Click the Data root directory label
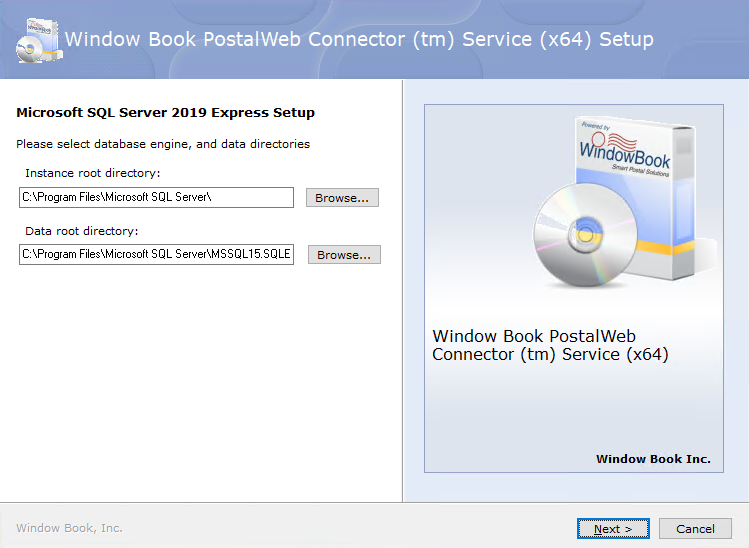This screenshot has height=548, width=749. point(82,231)
